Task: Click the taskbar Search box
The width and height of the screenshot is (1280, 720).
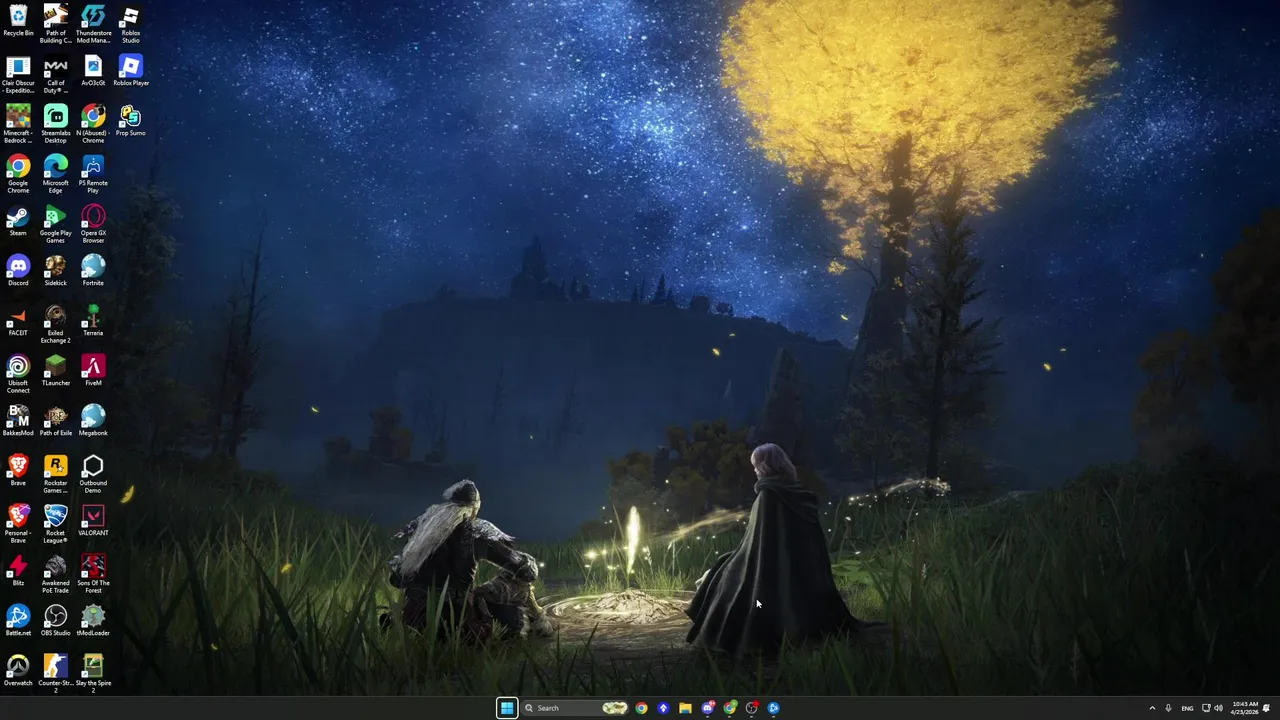Action: [x=575, y=708]
